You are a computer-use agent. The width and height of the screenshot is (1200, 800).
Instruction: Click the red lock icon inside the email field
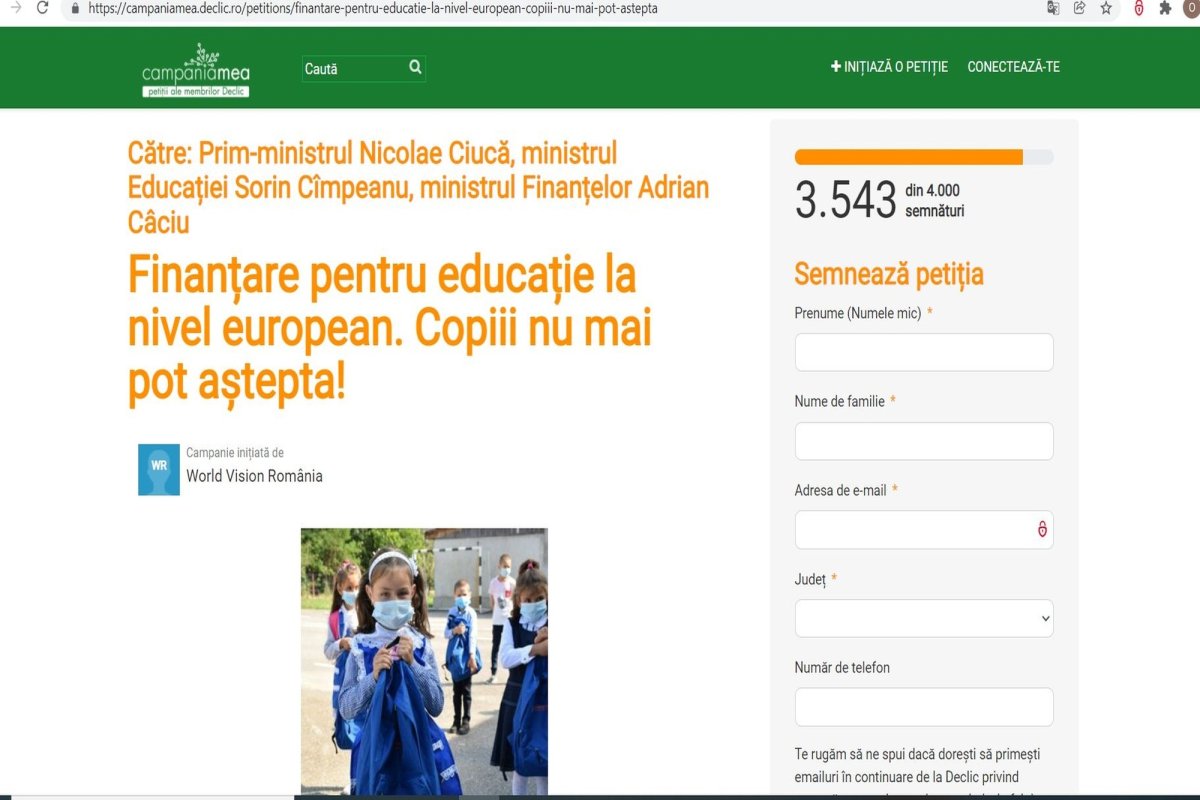1042,530
